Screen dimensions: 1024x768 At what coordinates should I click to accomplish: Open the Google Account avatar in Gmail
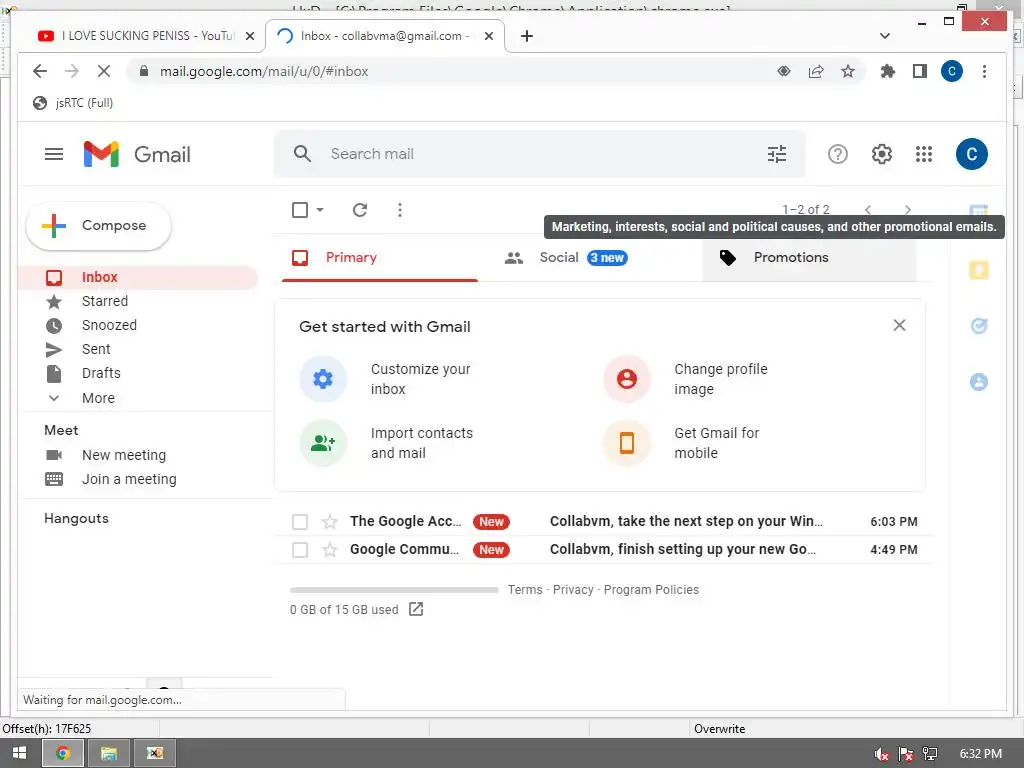click(x=971, y=154)
